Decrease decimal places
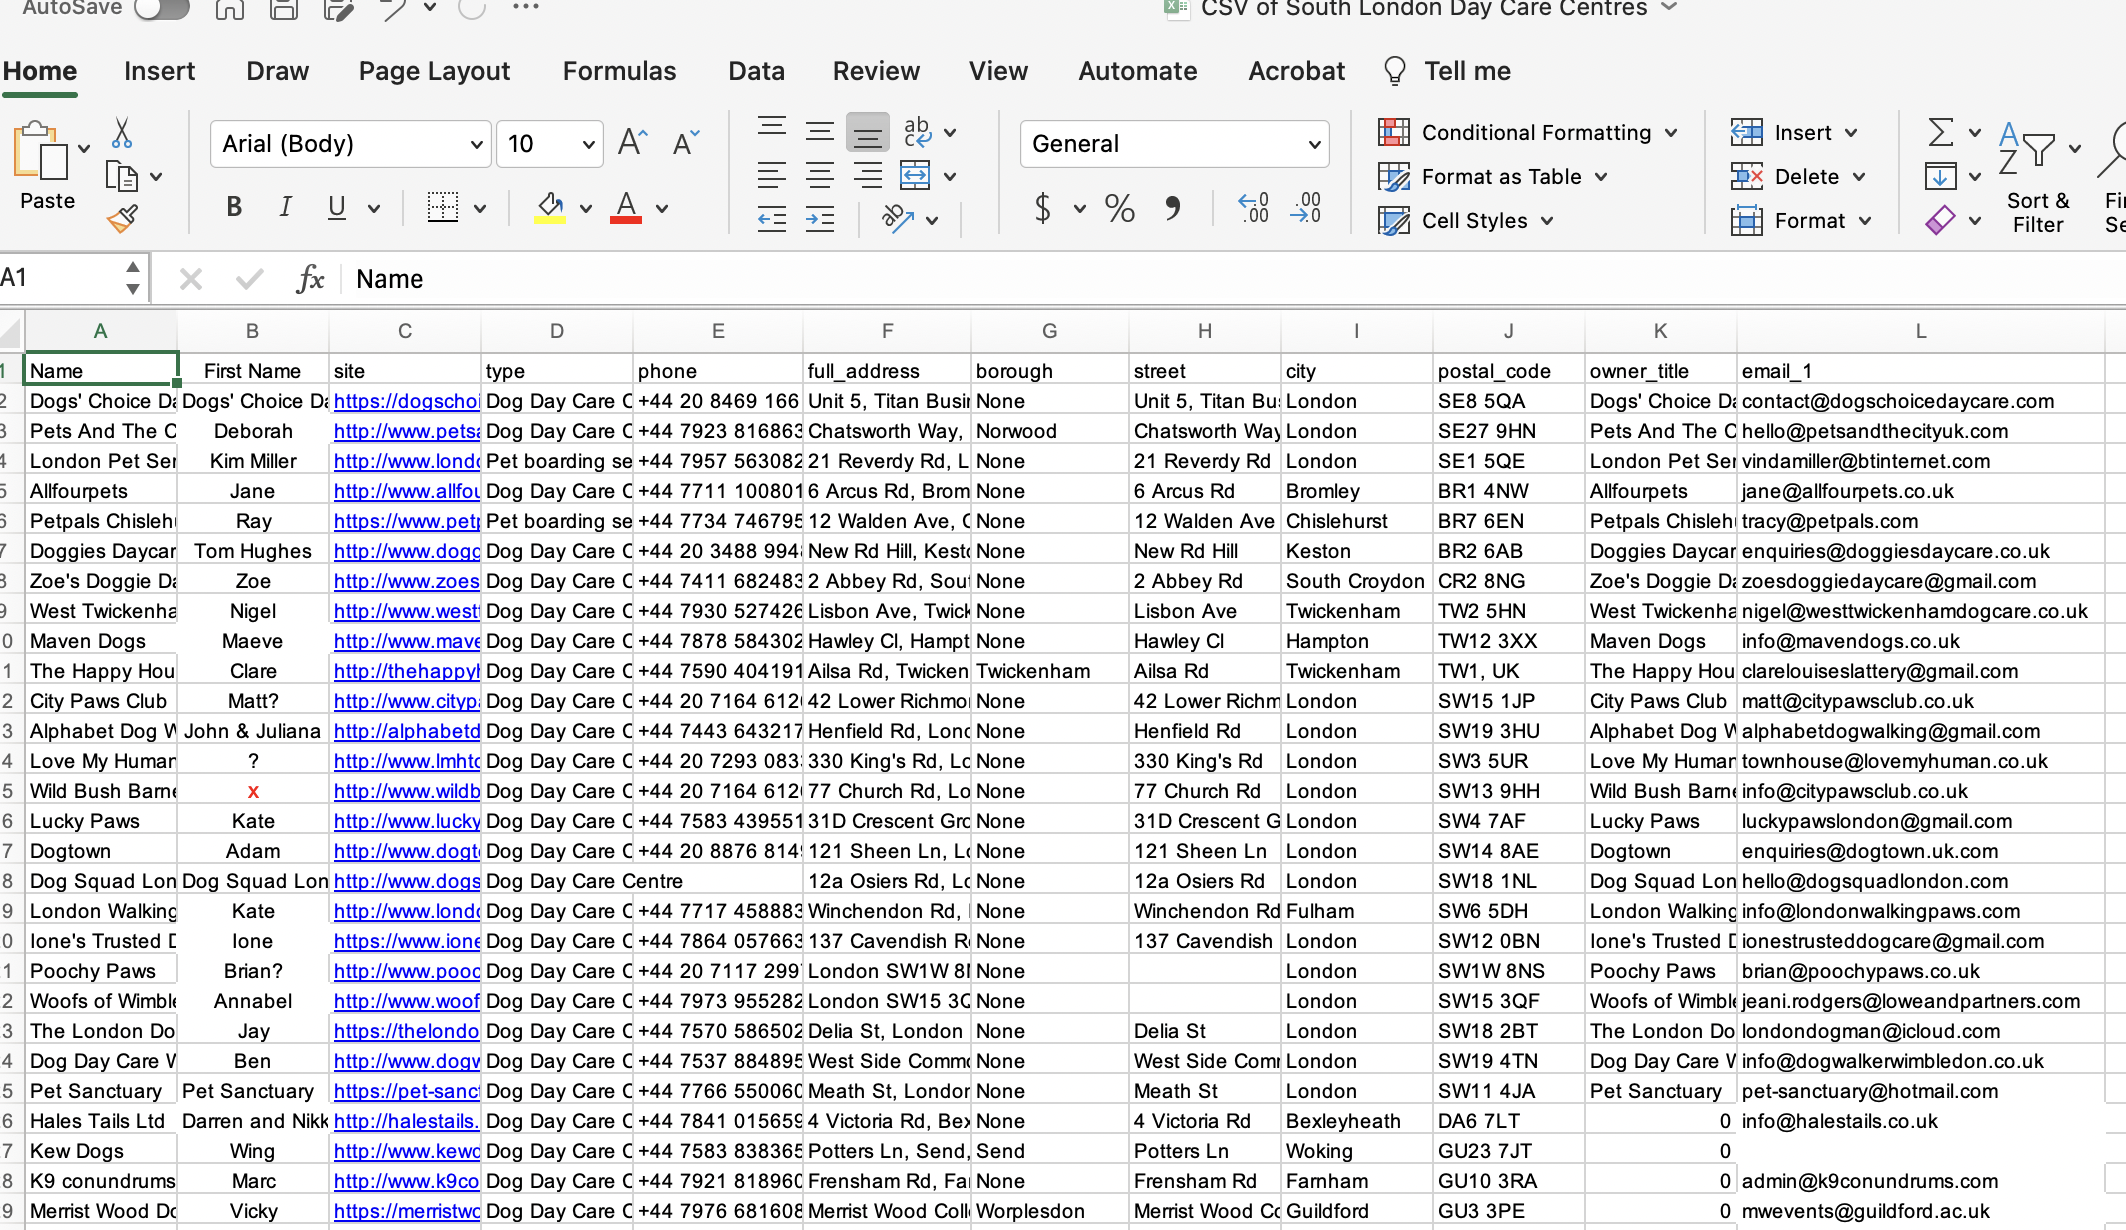The width and height of the screenshot is (2126, 1230). [x=1306, y=208]
